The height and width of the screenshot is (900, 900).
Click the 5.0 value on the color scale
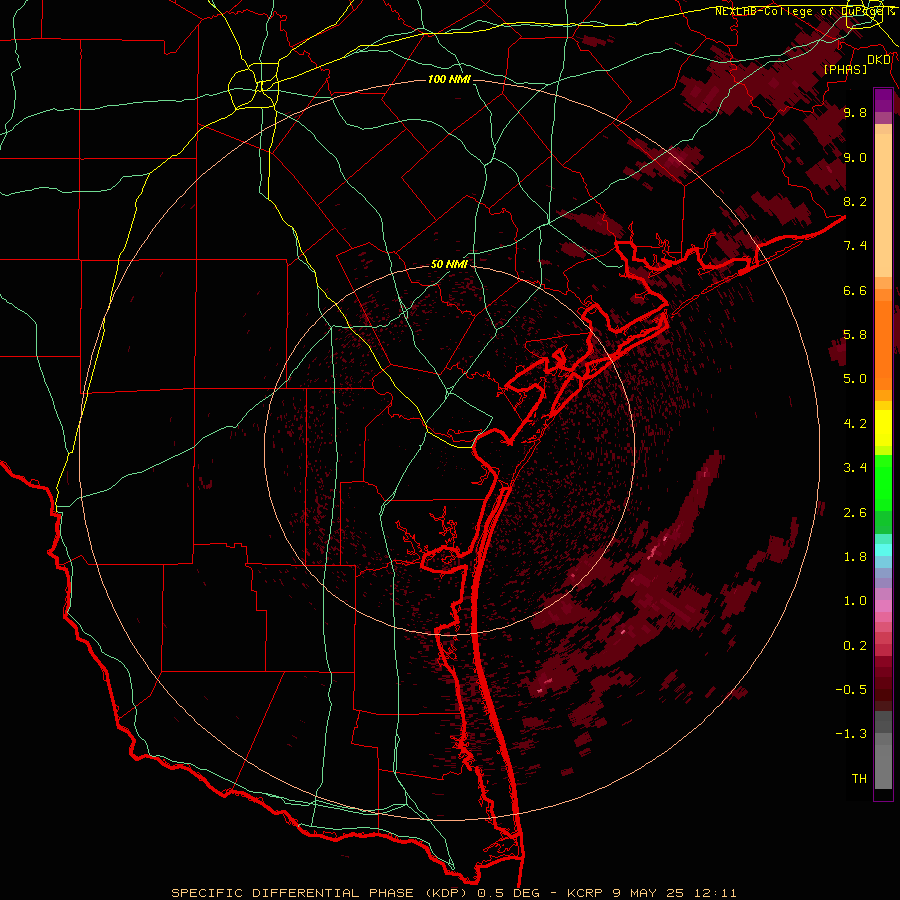tap(855, 379)
